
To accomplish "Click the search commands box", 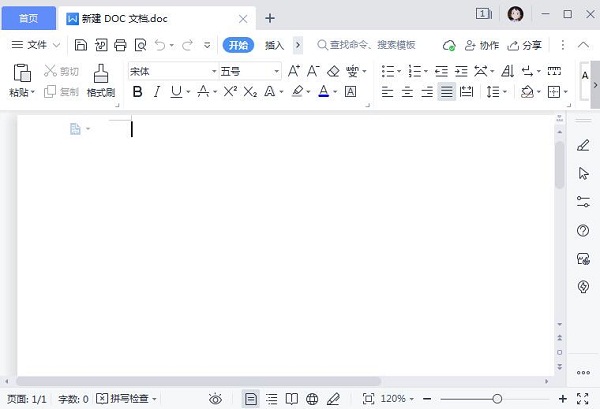I will click(x=367, y=45).
